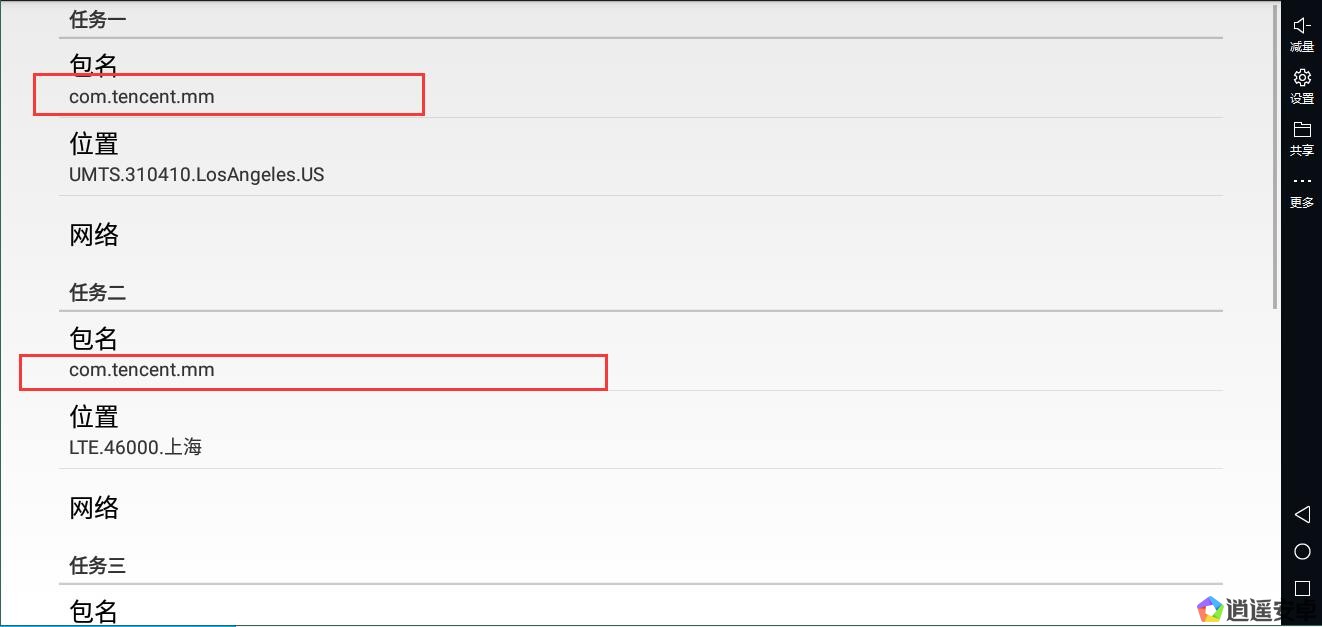Open 网络 setting under 任务二
Screen dimensions: 1322x627
pos(640,508)
